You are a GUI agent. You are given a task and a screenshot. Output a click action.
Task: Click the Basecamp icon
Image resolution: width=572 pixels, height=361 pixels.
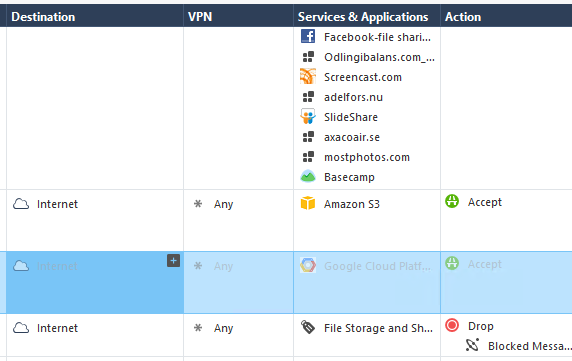pyautogui.click(x=308, y=176)
